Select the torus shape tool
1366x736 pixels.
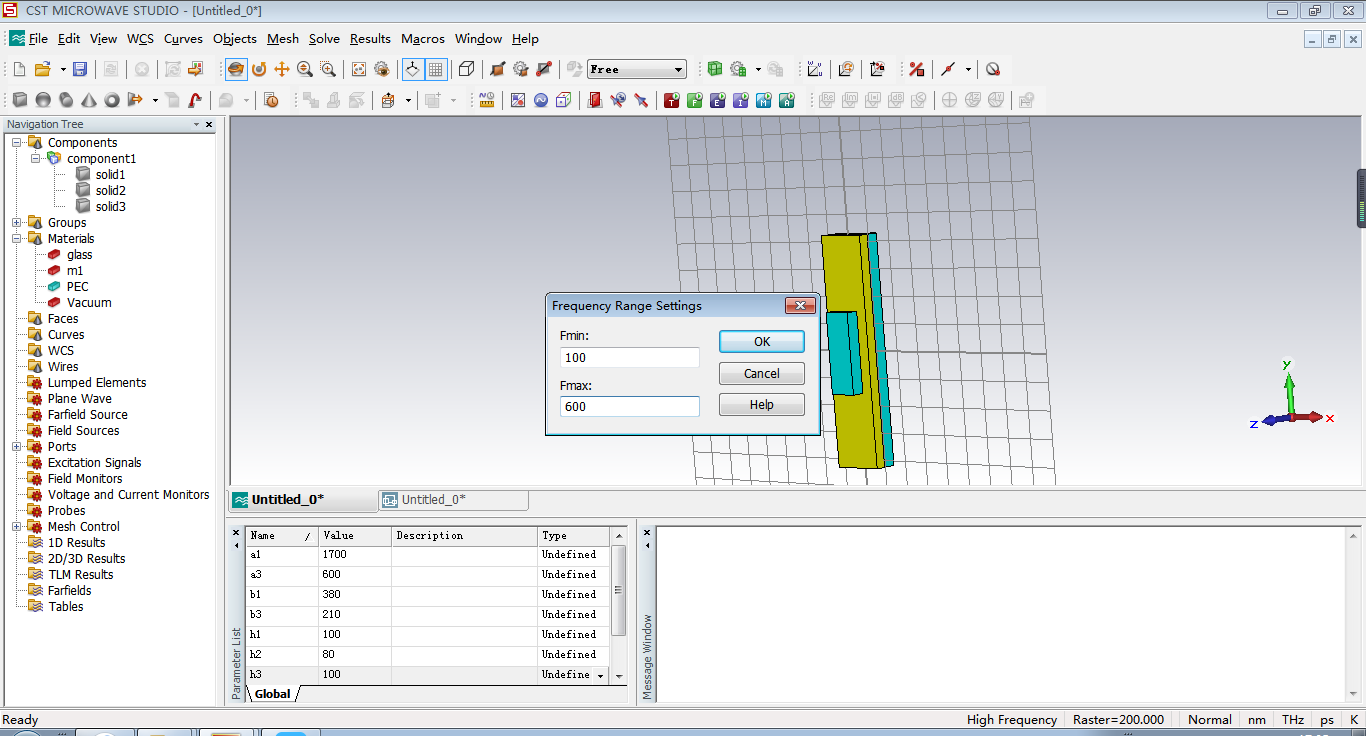112,100
